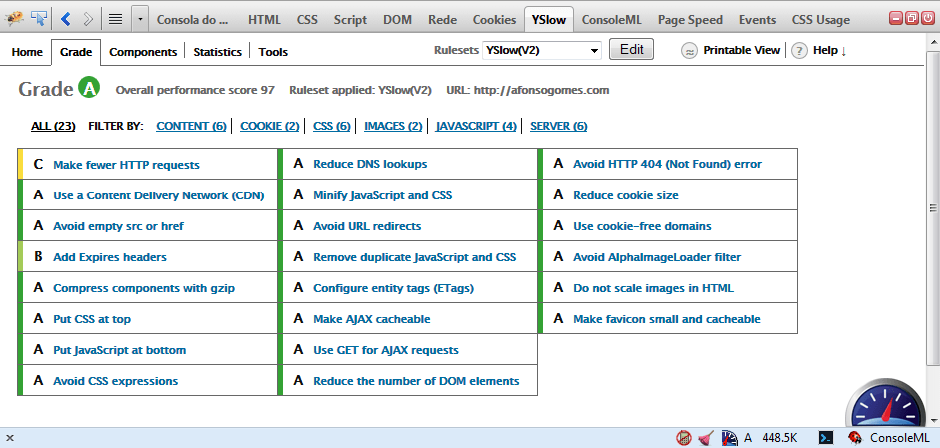Open Compress components with gzip rule
The image size is (940, 448).
click(x=144, y=288)
